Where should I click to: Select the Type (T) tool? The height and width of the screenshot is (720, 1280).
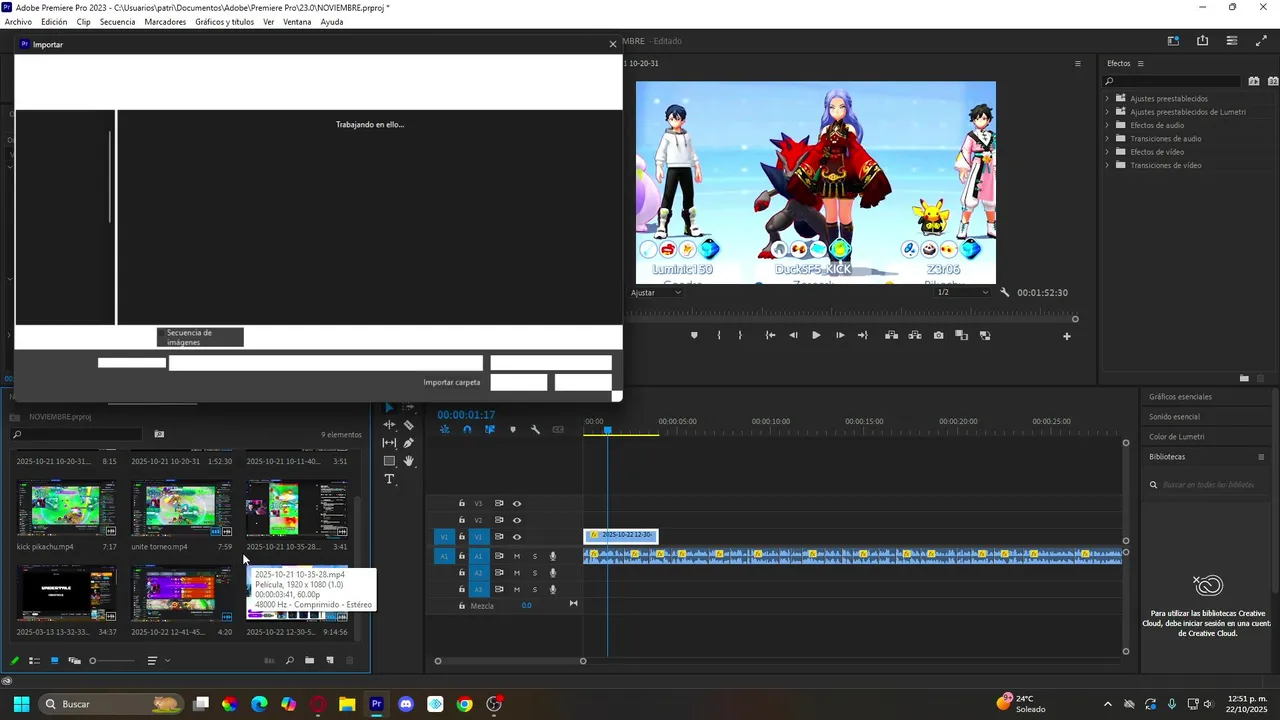(389, 479)
